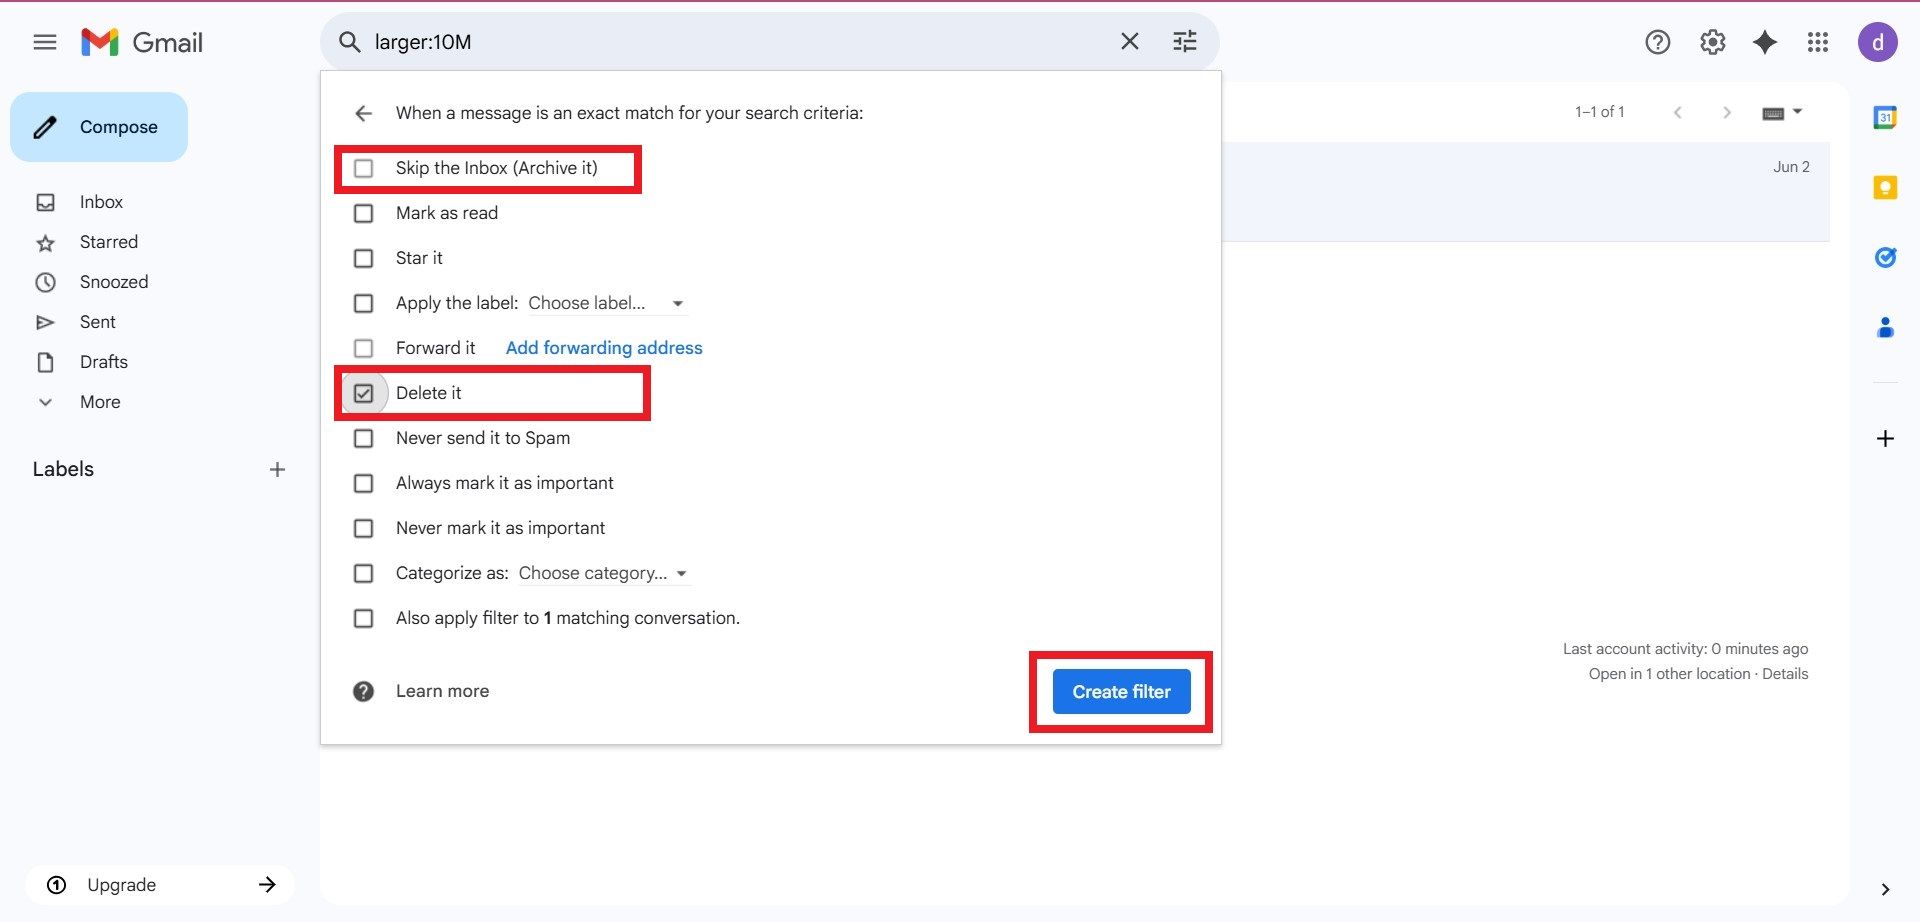Open the Google apps grid
The width and height of the screenshot is (1920, 922).
[x=1817, y=42]
